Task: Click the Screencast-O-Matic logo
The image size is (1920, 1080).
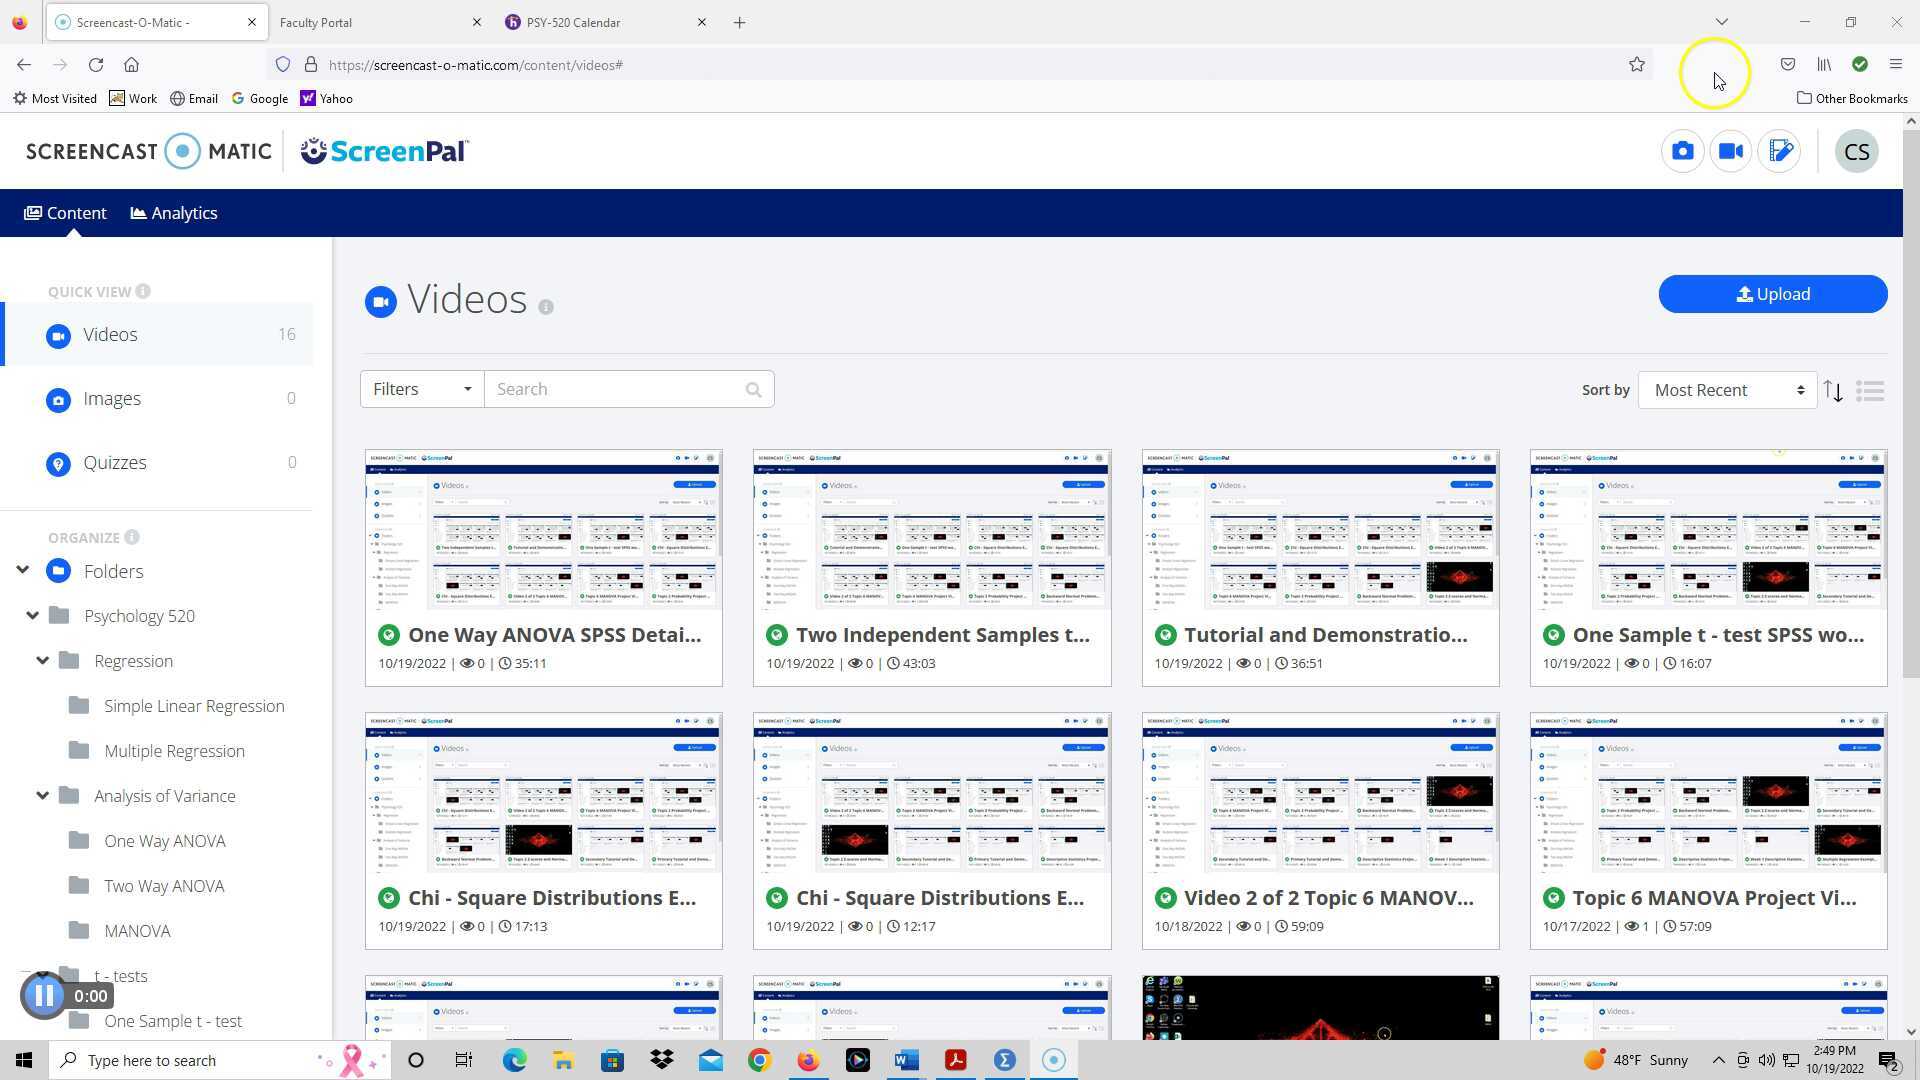Action: coord(149,151)
